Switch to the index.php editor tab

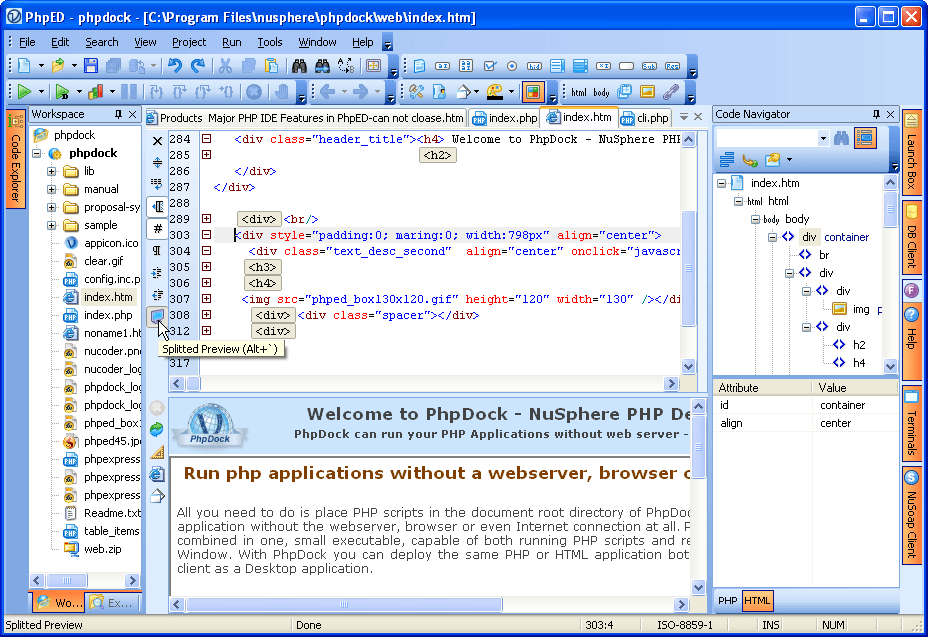pyautogui.click(x=512, y=116)
